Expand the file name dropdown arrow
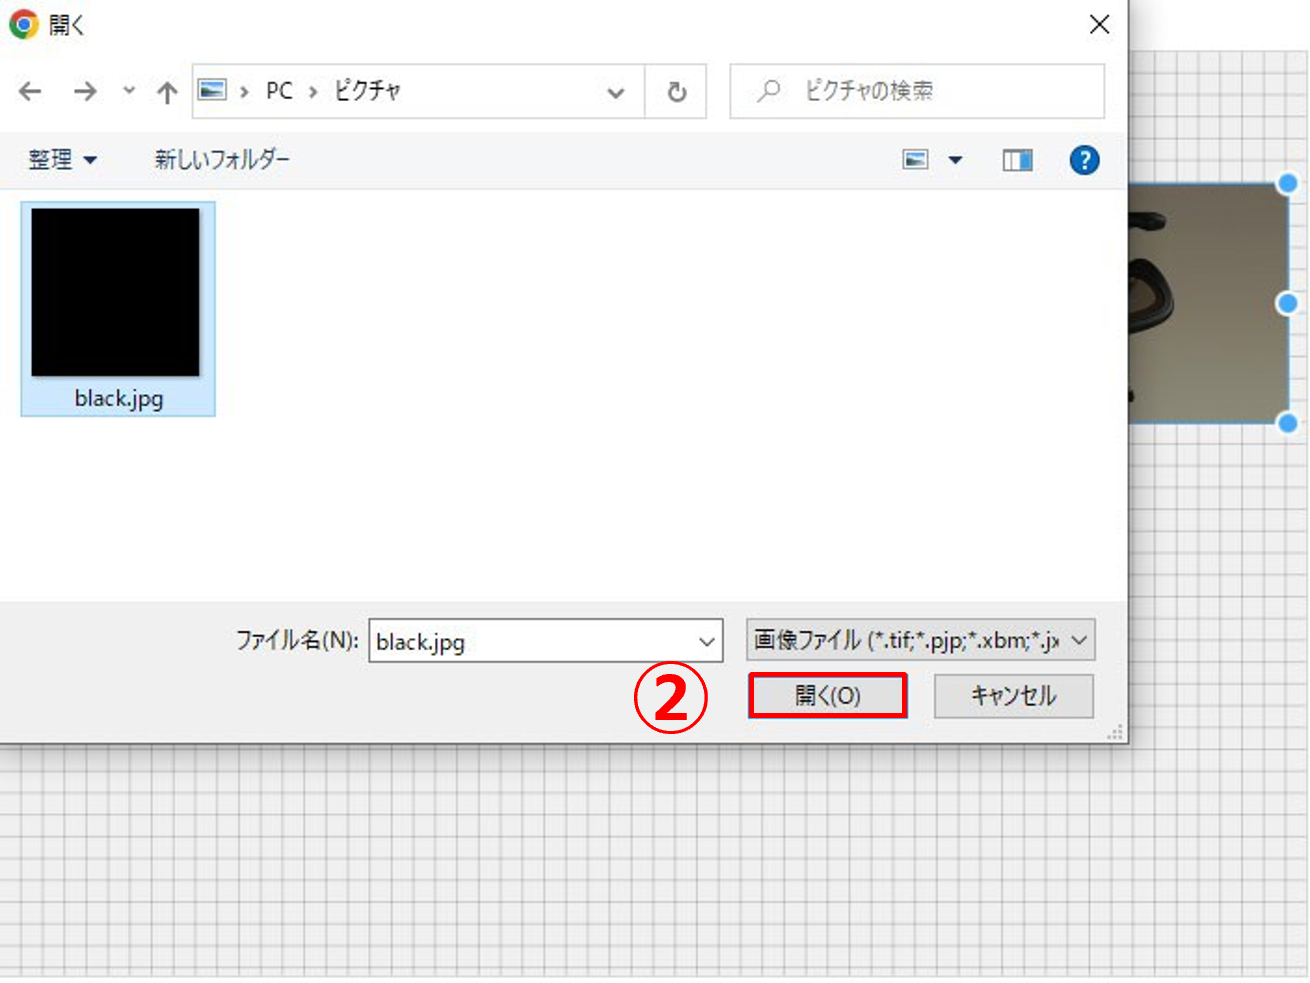 pos(707,642)
